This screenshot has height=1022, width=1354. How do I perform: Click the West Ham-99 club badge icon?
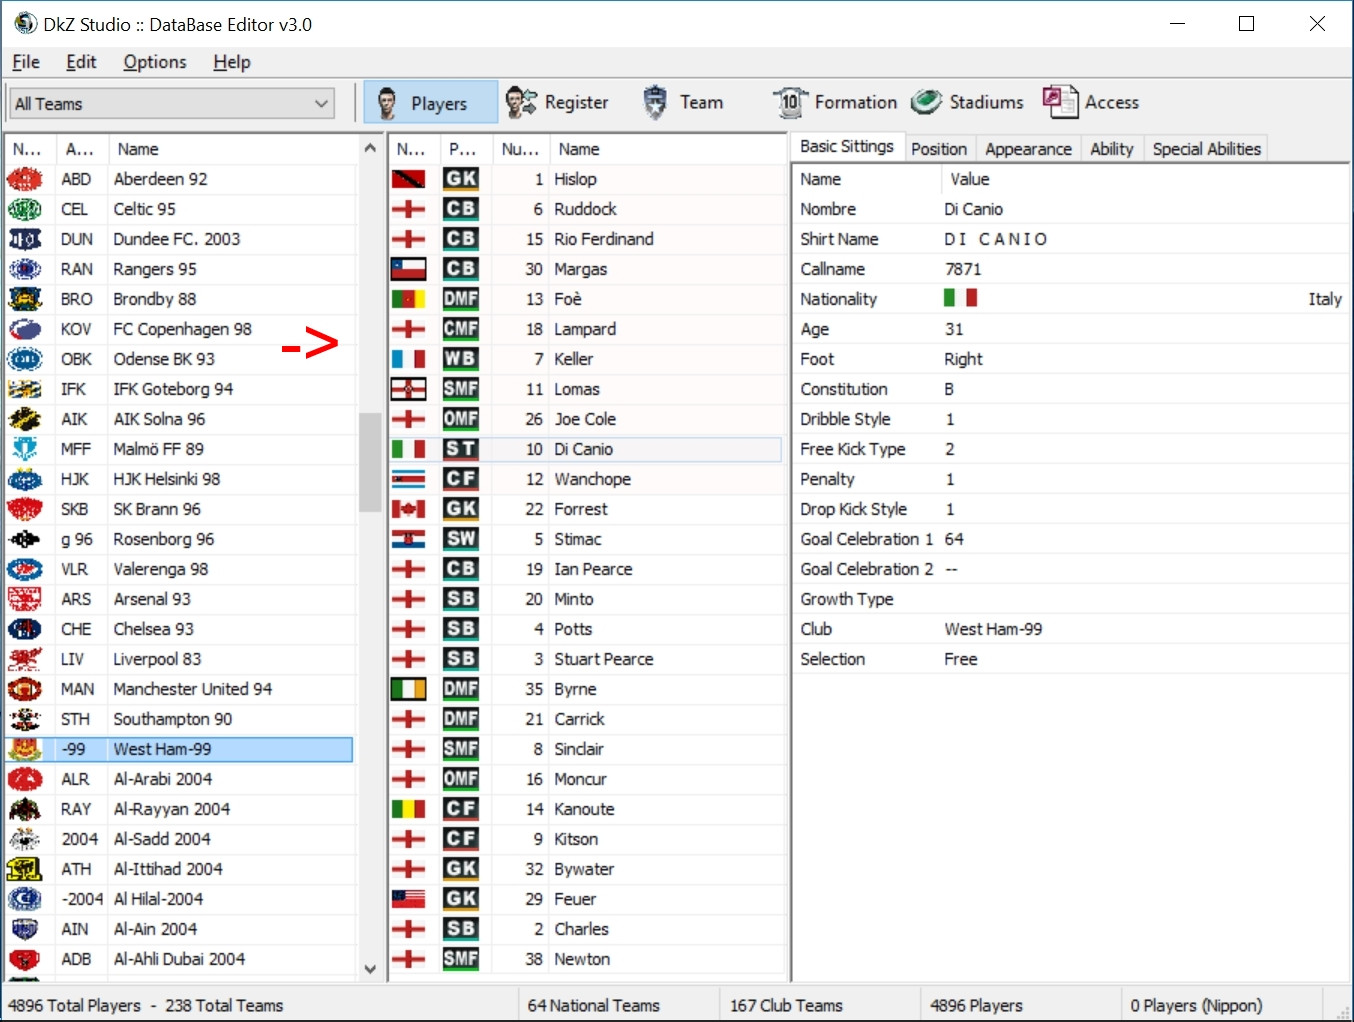point(25,749)
